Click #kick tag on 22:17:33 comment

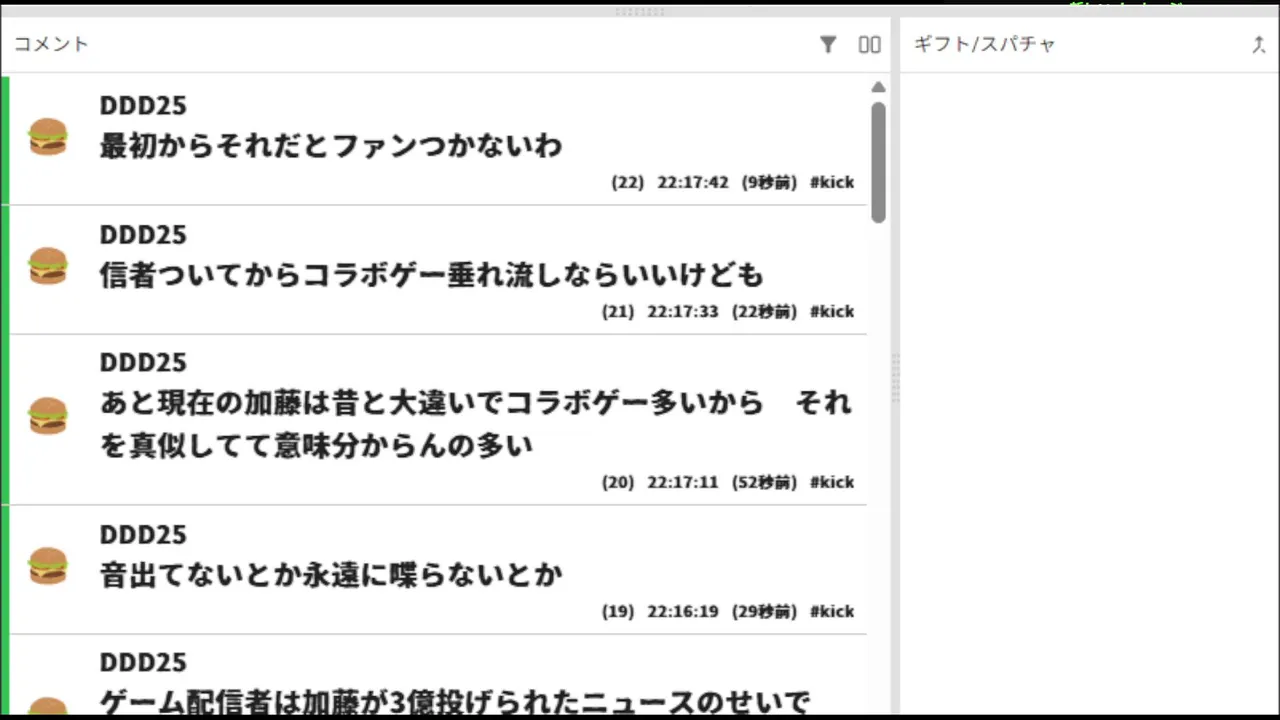[x=832, y=311]
